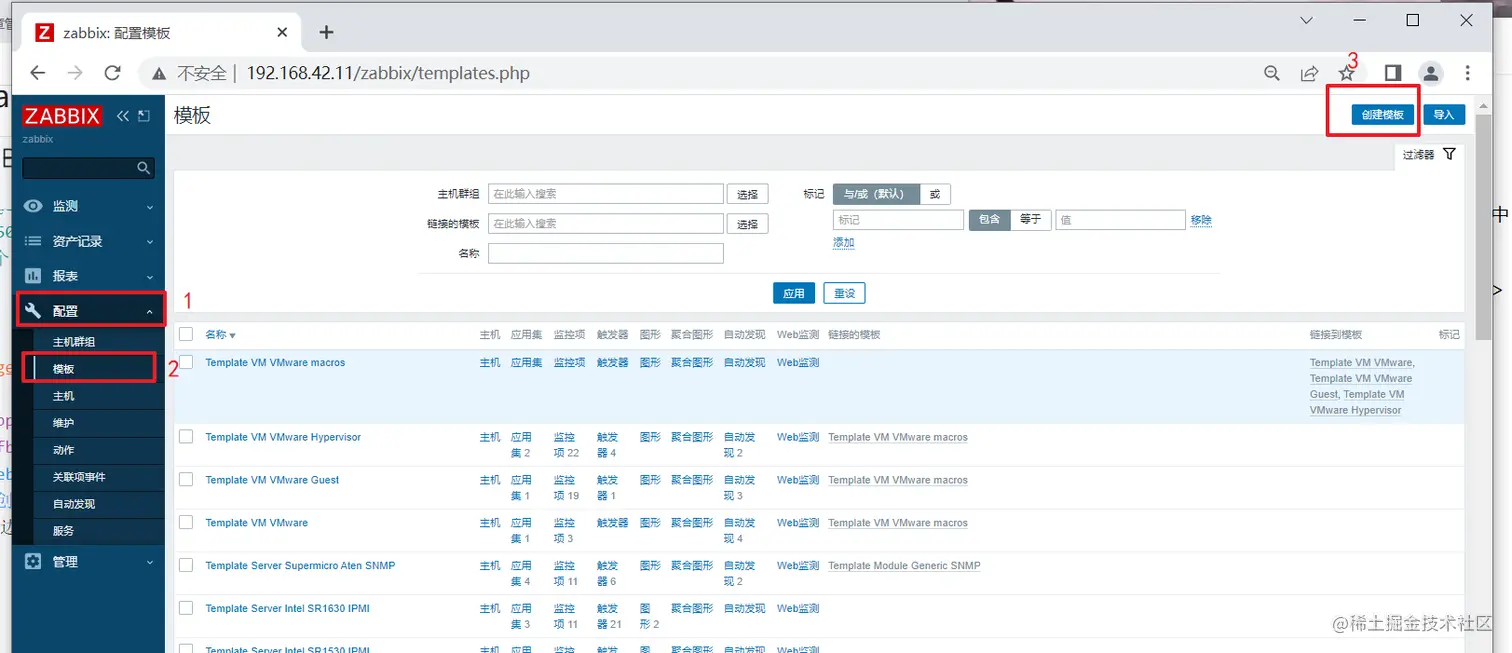Click the 导入 button

coord(1444,115)
